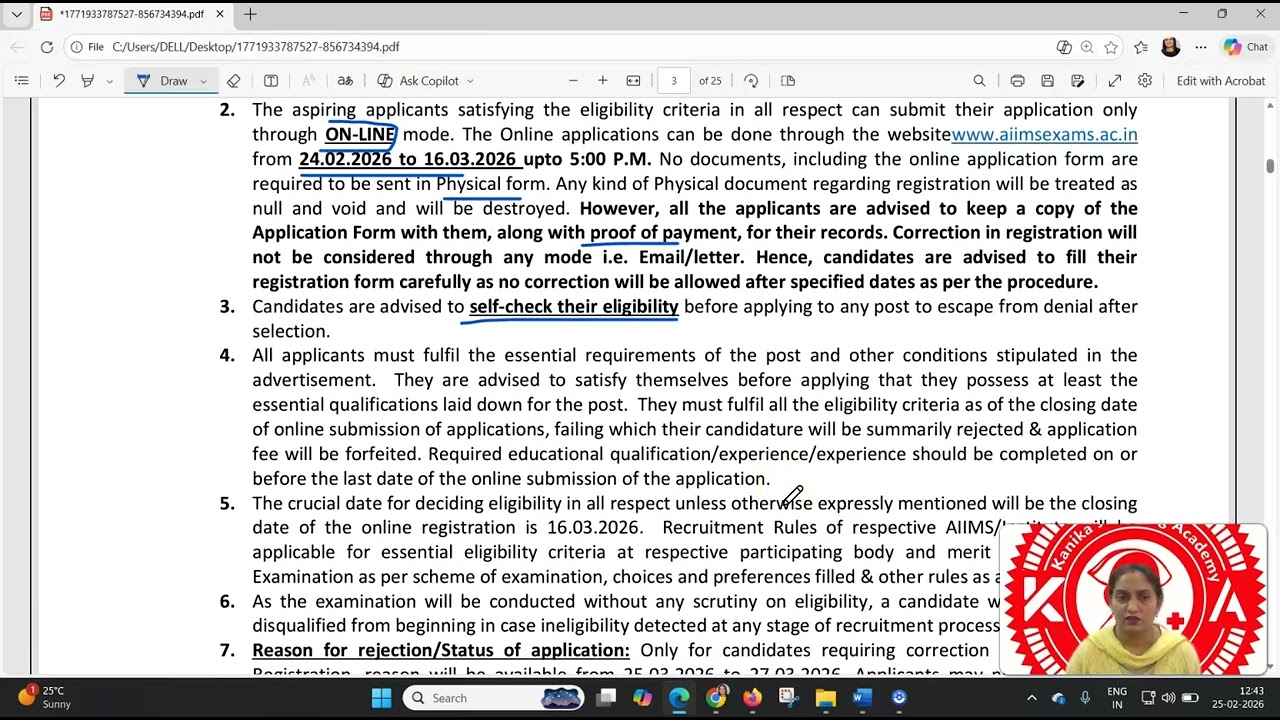Open the Windows Start menu
Viewport: 1280px width, 720px height.
tap(381, 698)
